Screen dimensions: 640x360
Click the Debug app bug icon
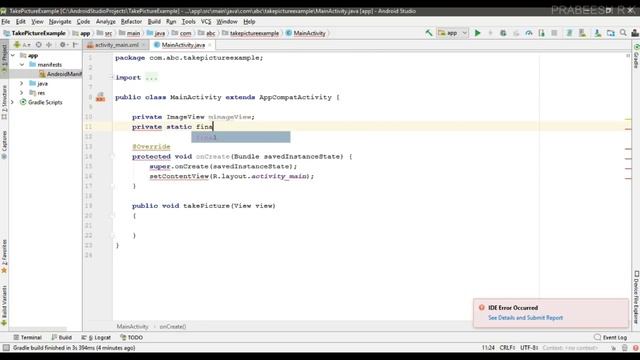pyautogui.click(x=503, y=33)
